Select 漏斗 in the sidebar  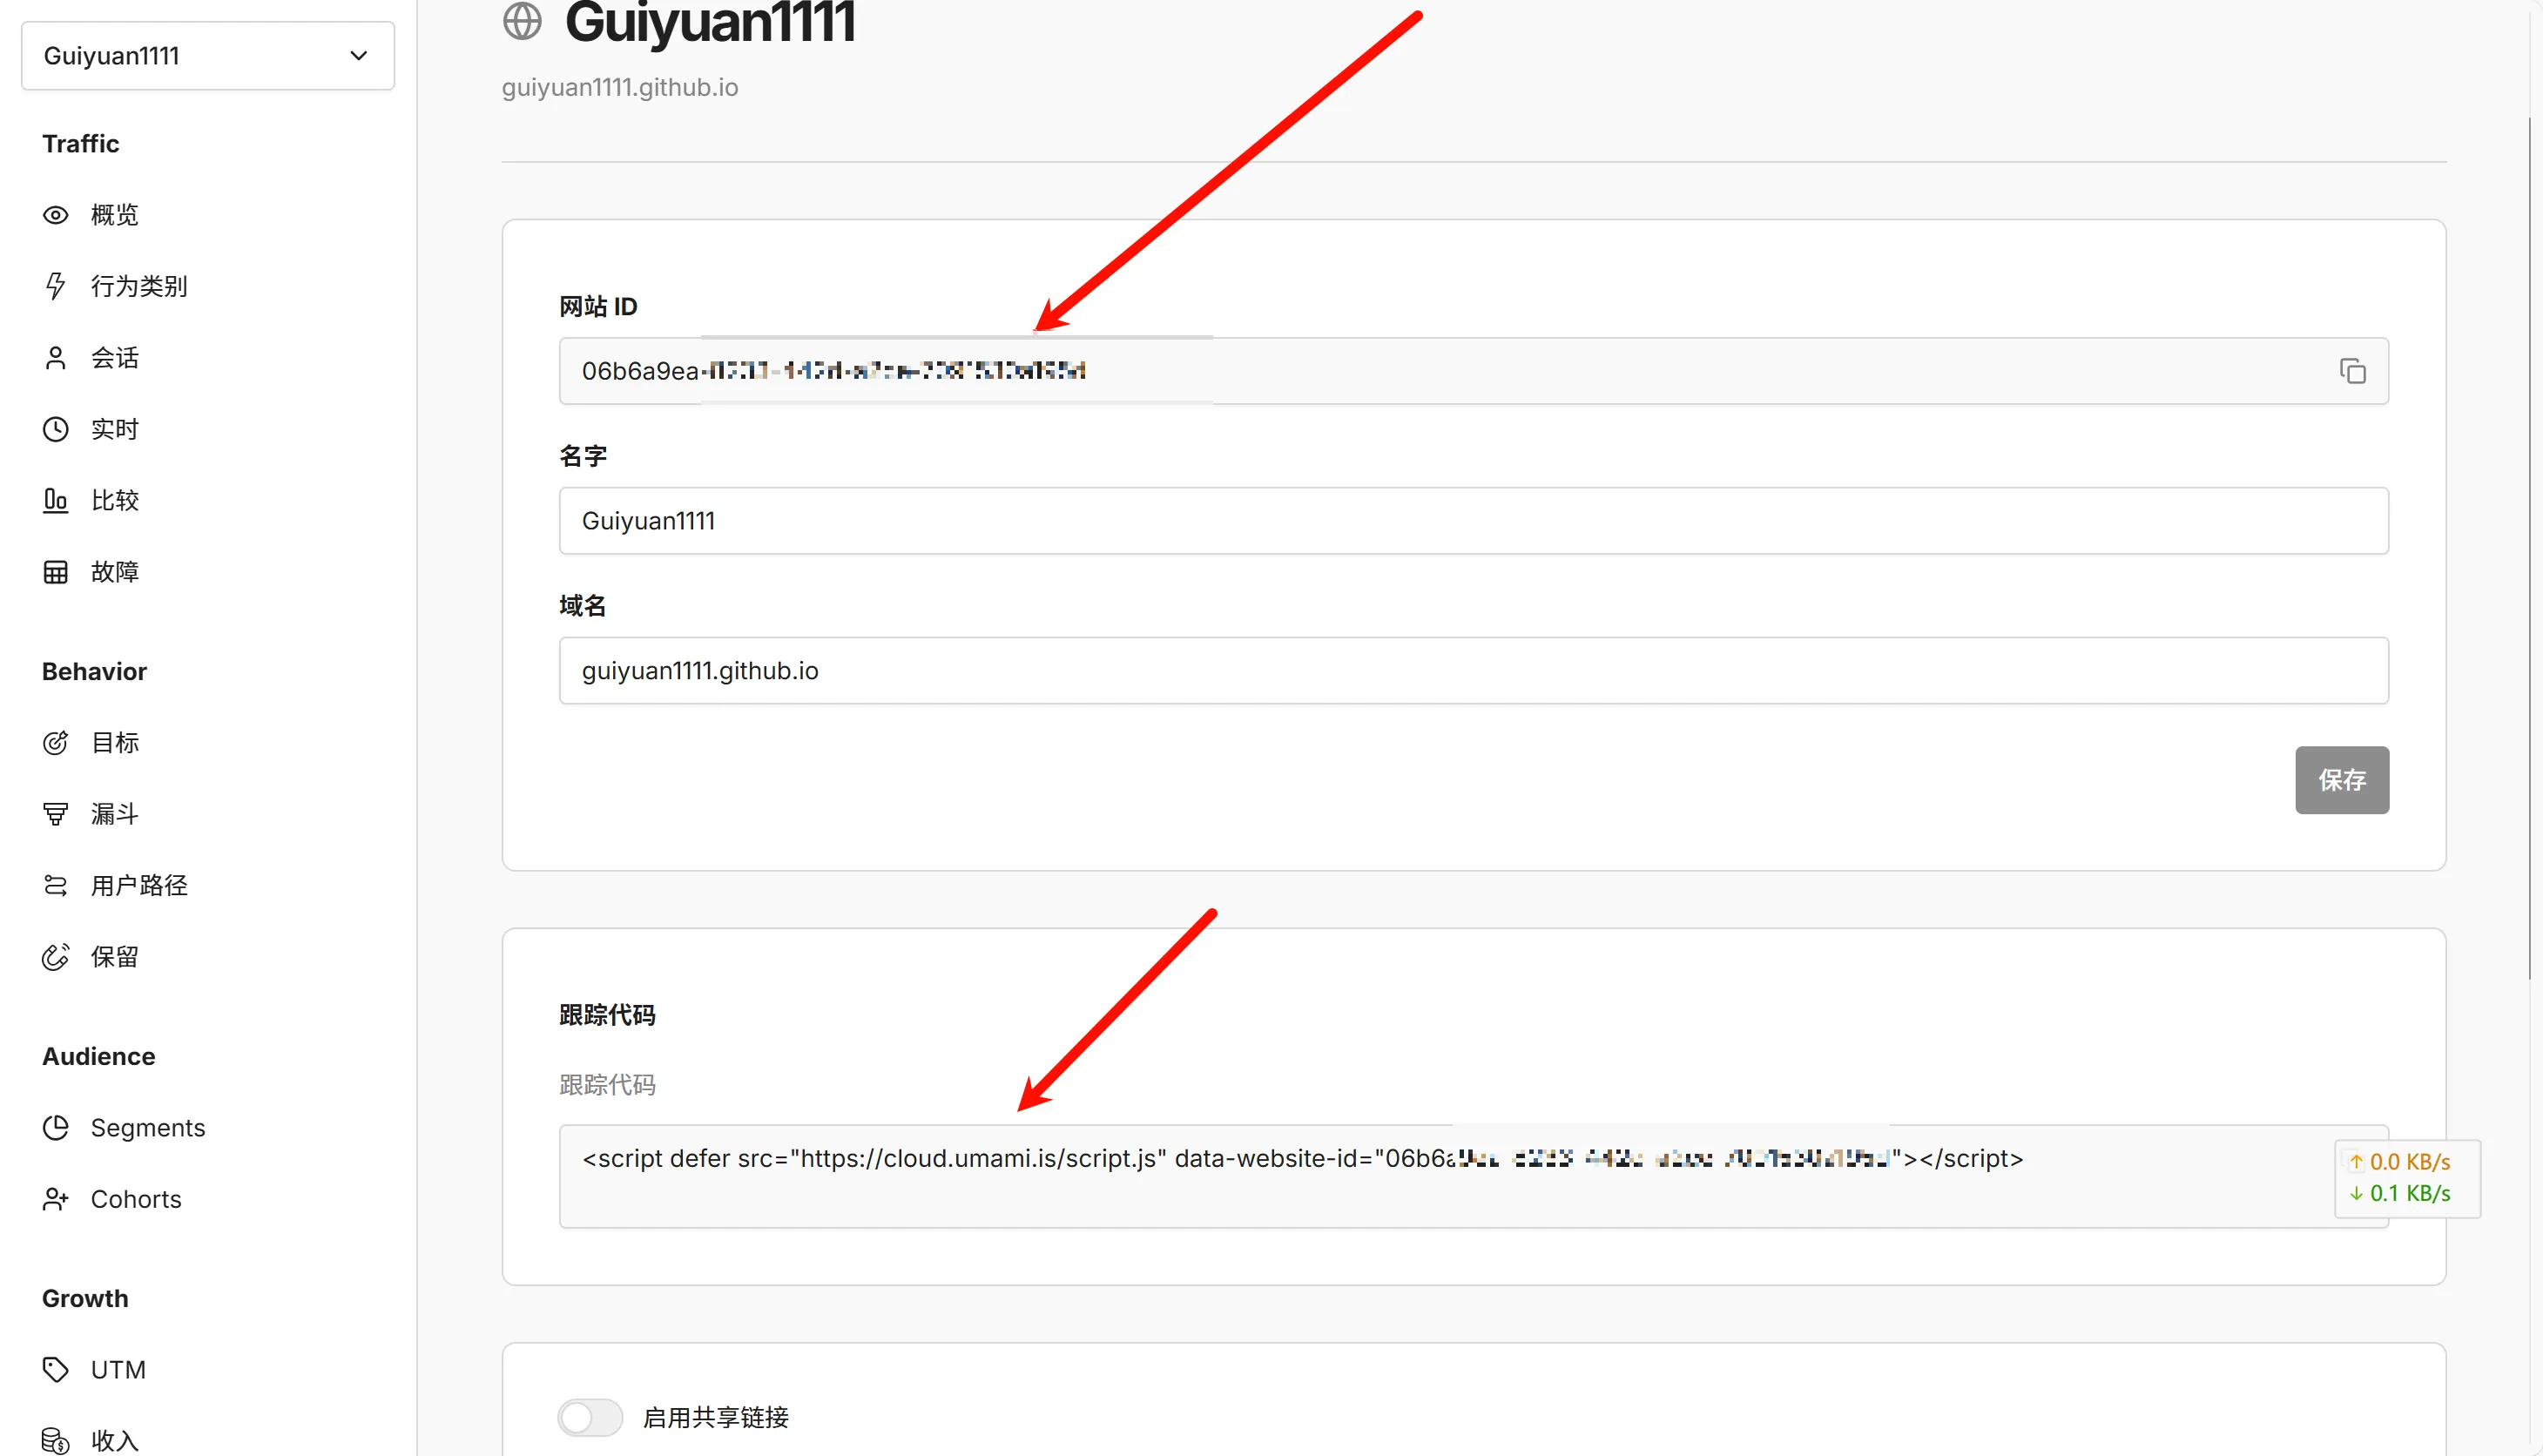(x=115, y=814)
